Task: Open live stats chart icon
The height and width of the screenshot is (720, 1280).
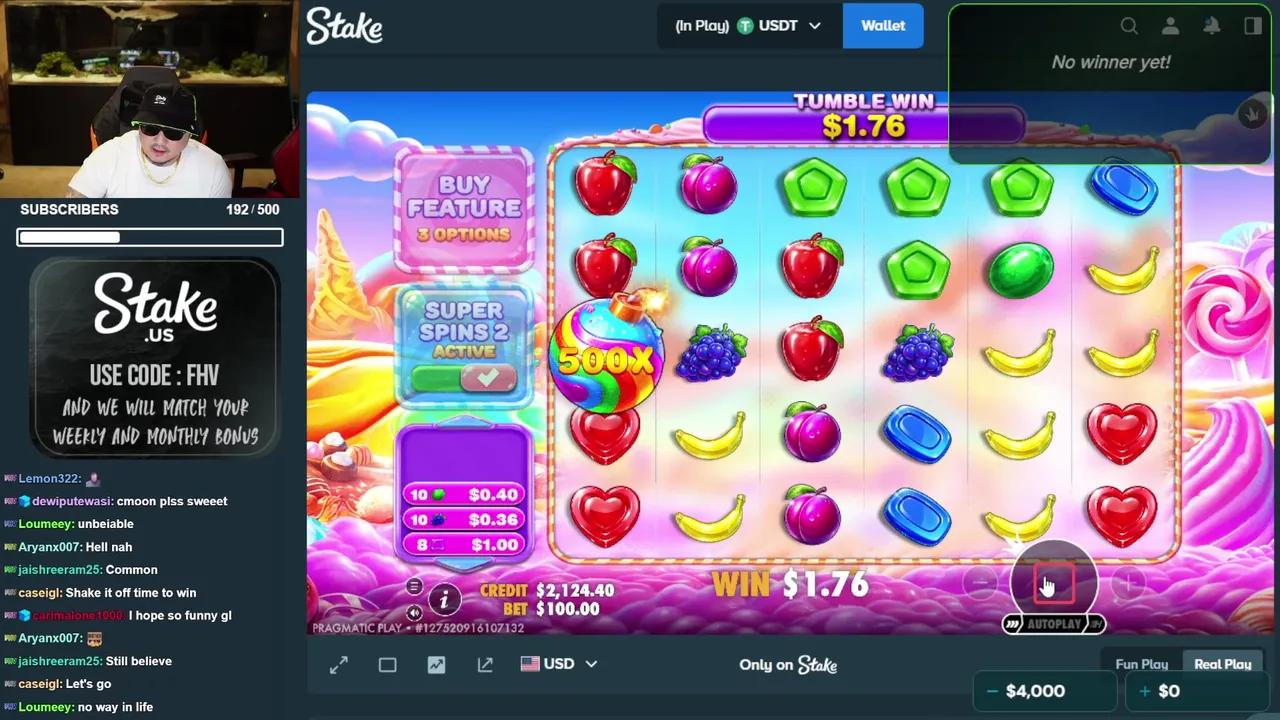Action: pos(436,665)
